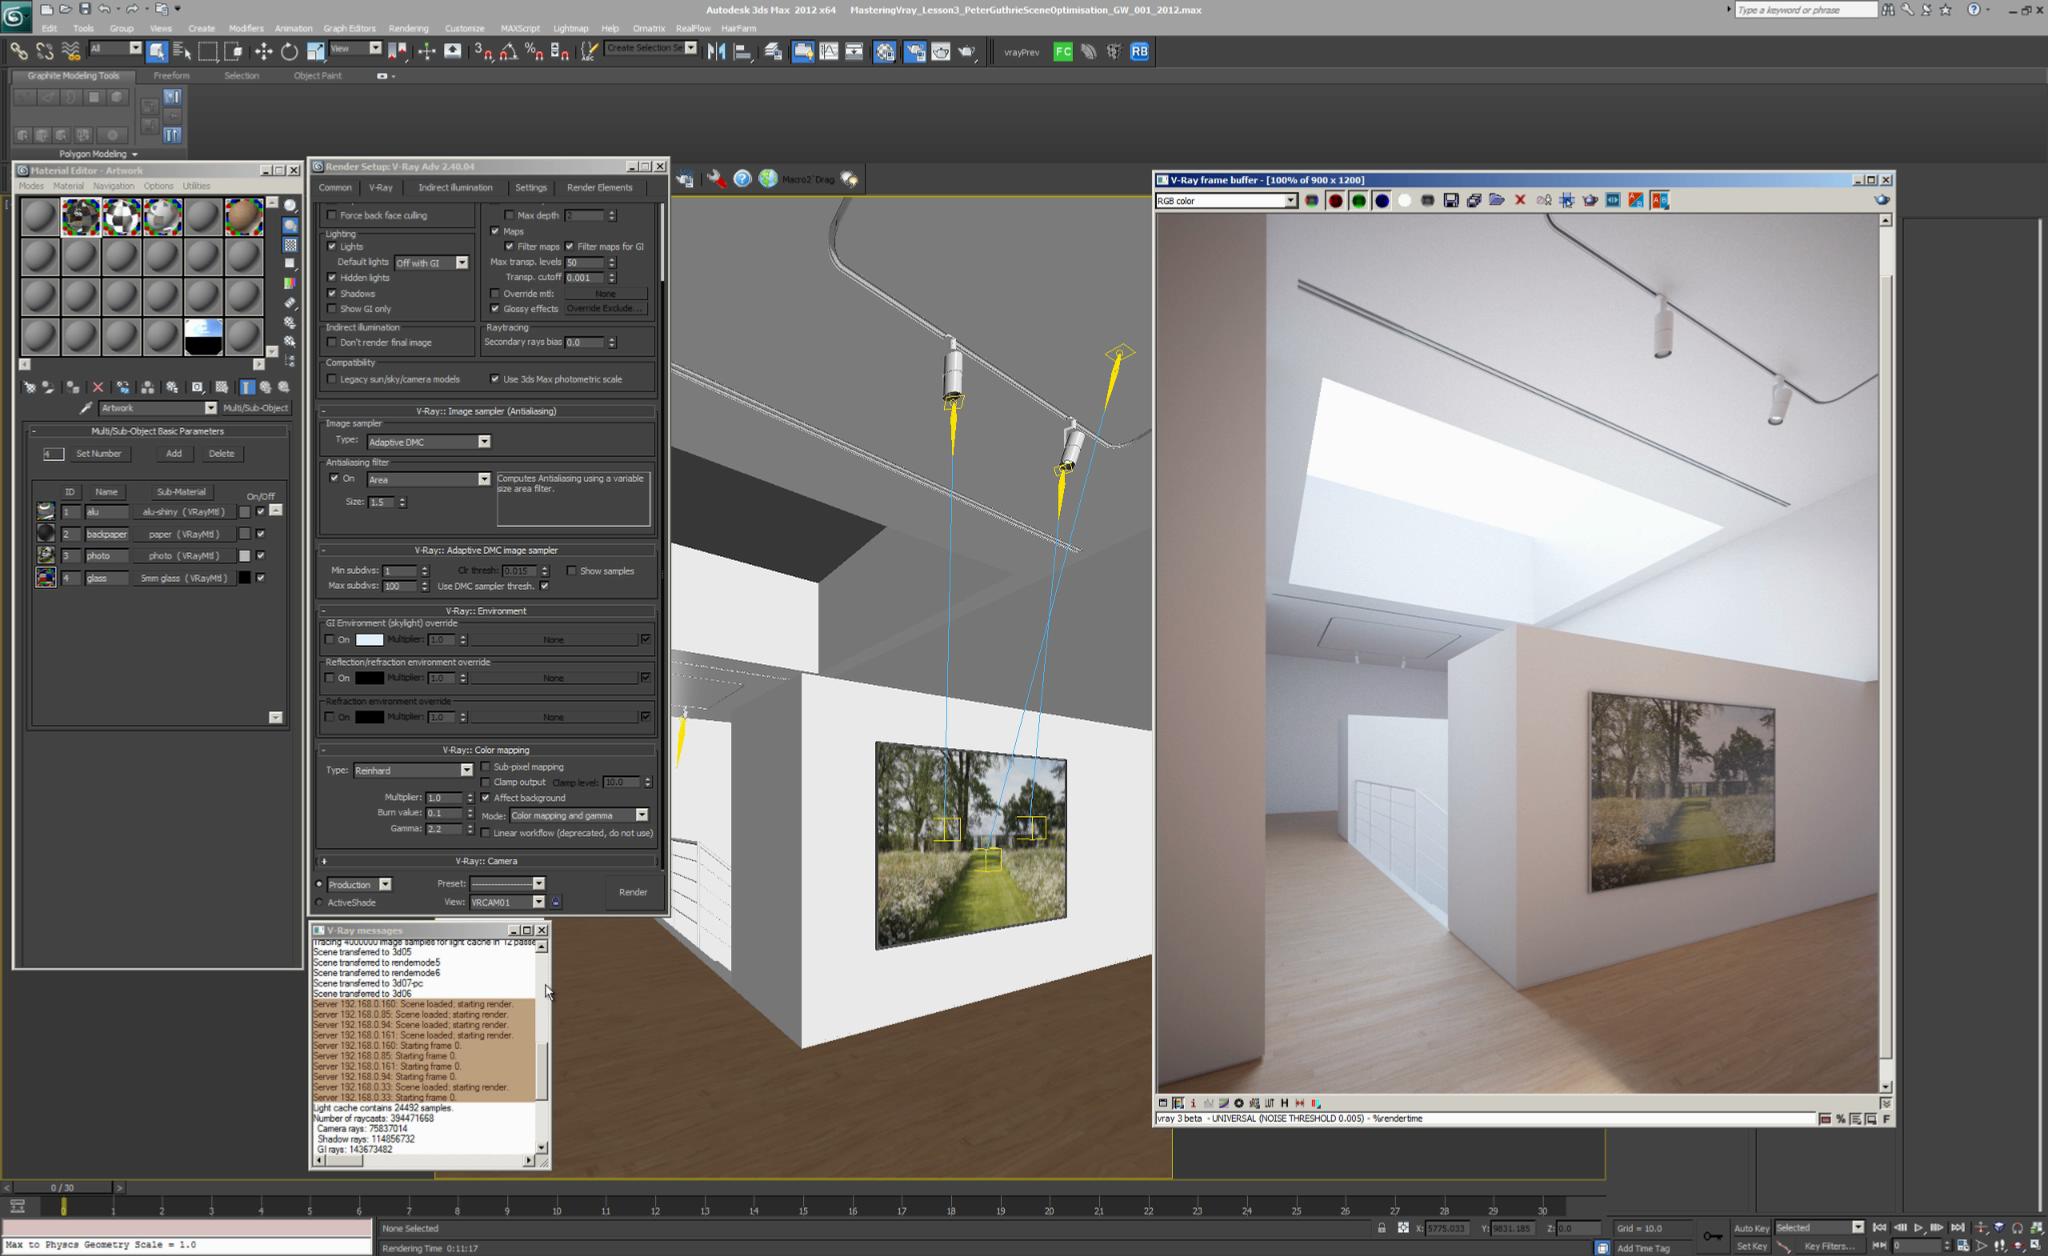The width and height of the screenshot is (2048, 1256).
Task: Click the time slider 0 / 30 handle
Action: tap(62, 1188)
